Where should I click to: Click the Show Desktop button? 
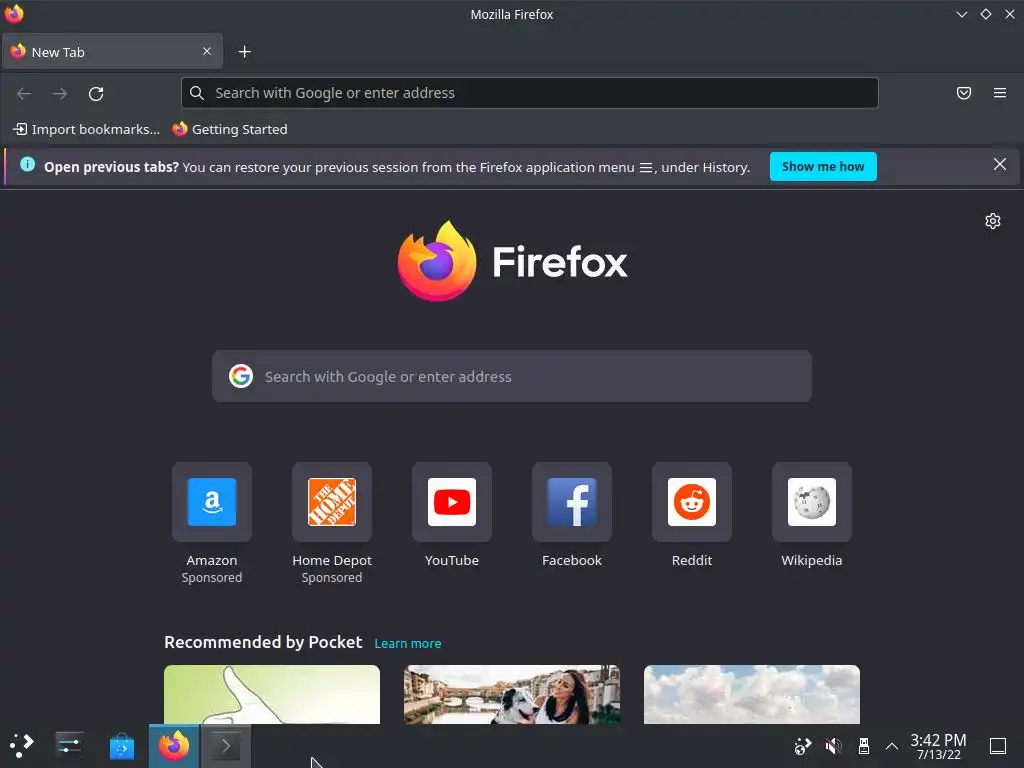[x=998, y=746]
